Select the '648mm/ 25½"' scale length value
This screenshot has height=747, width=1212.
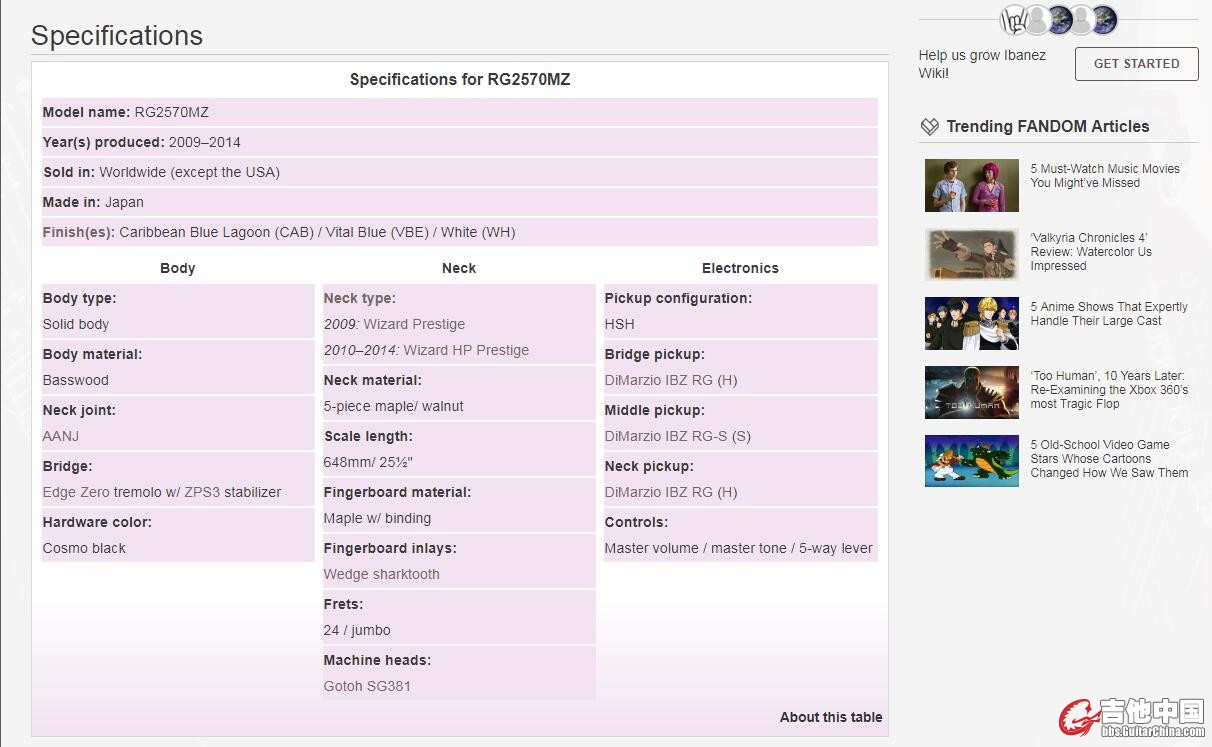[369, 462]
